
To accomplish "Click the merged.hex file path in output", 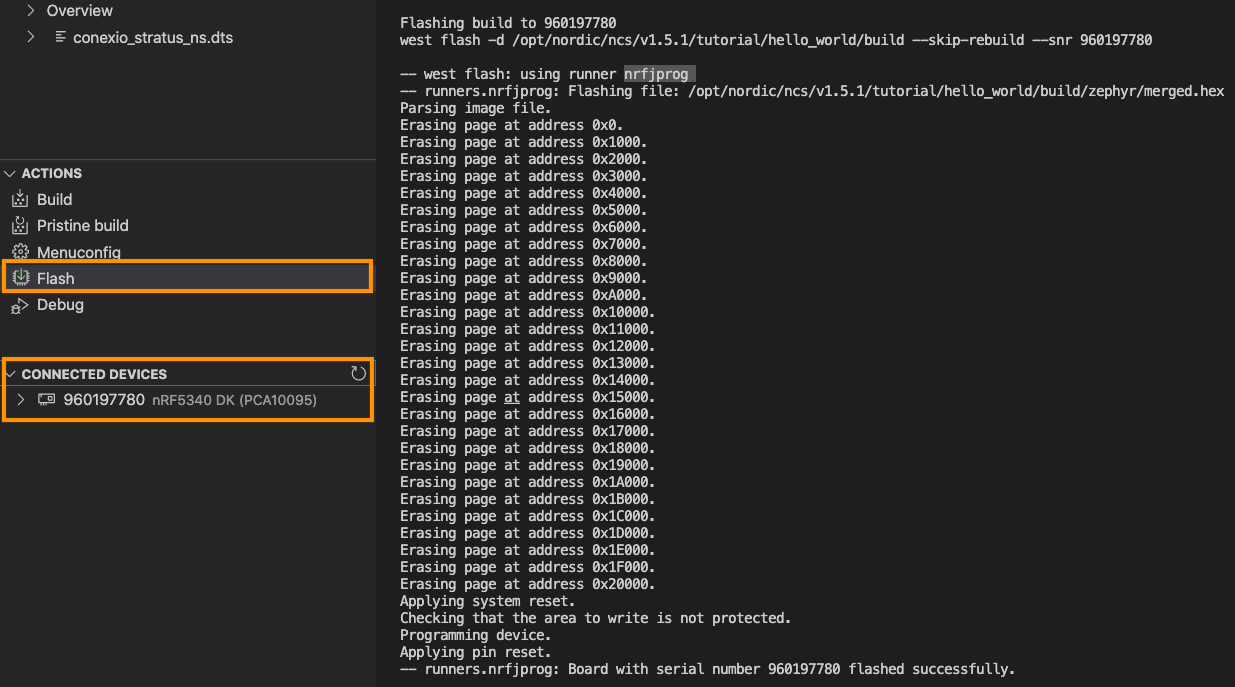I will [955, 91].
